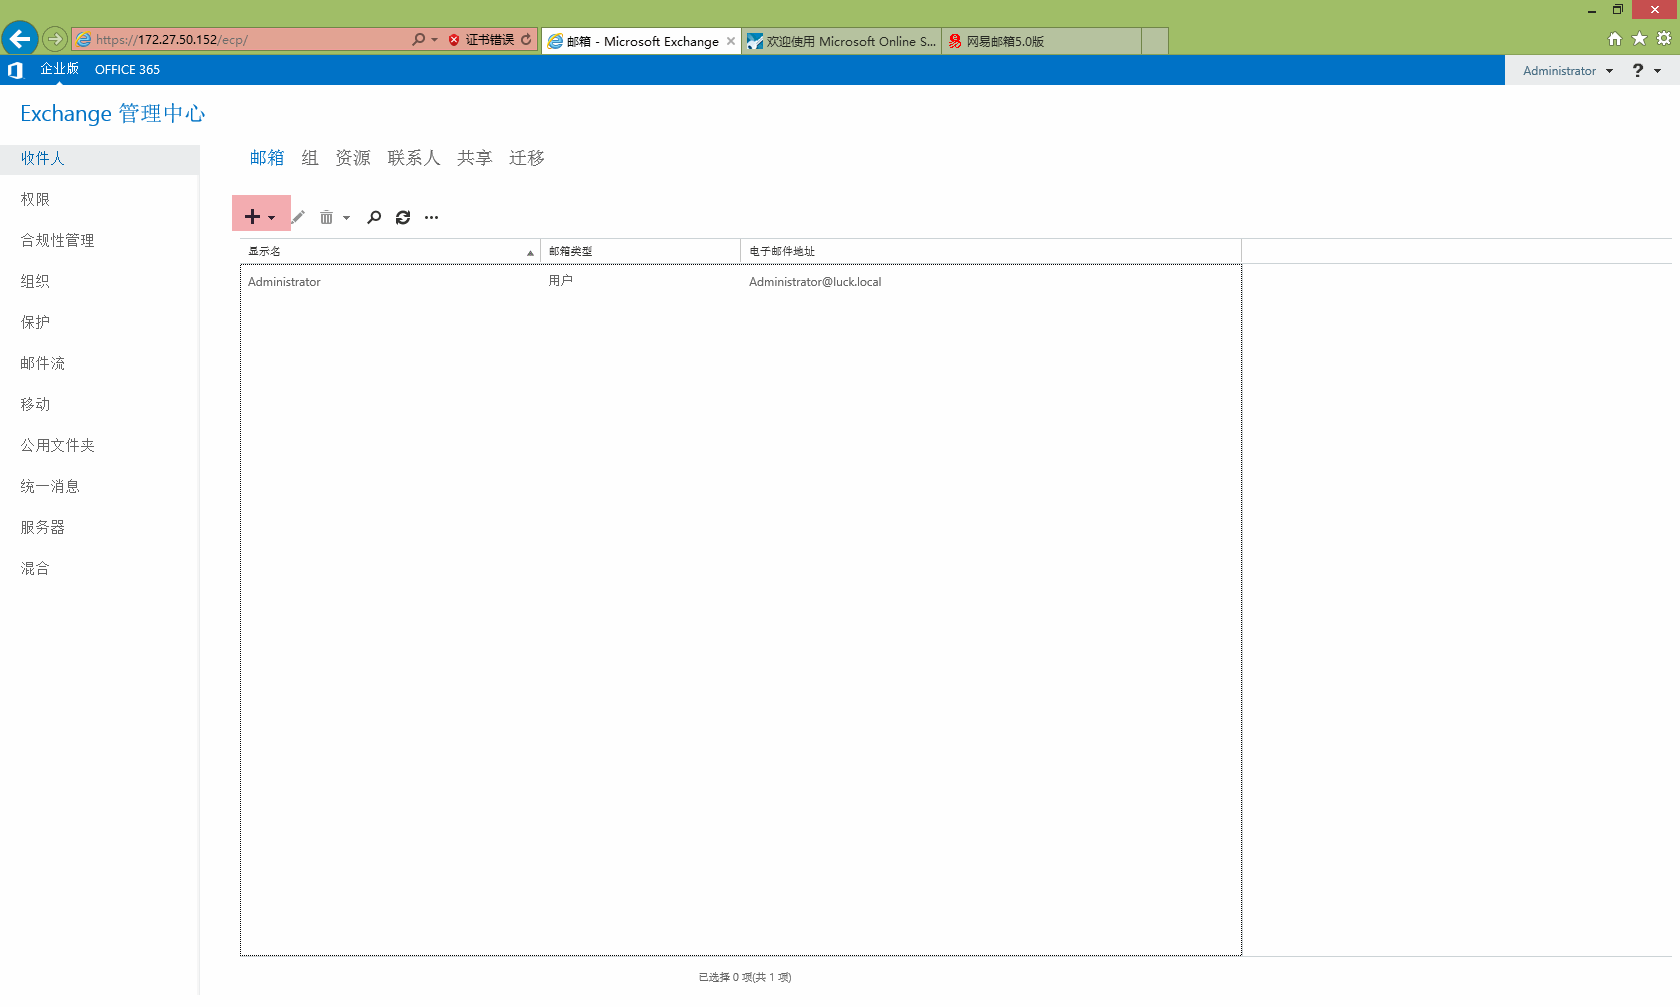
Task: Switch to the 迁移 tab
Action: (527, 158)
